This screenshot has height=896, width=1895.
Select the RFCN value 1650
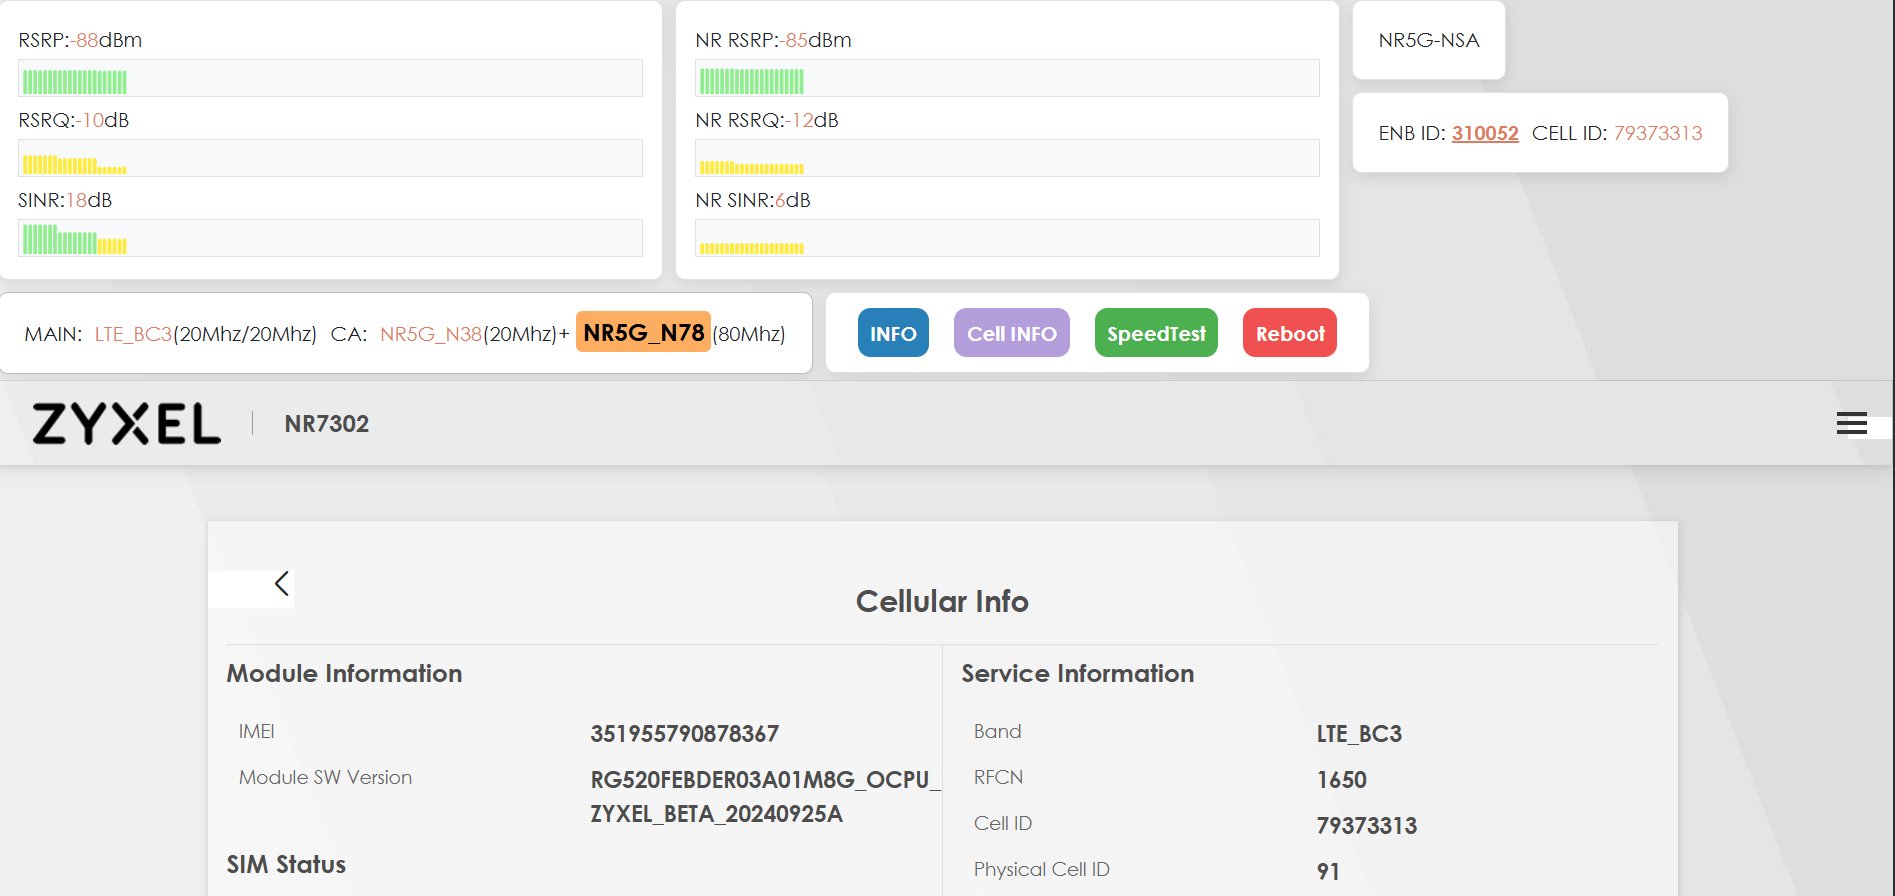tap(1341, 780)
